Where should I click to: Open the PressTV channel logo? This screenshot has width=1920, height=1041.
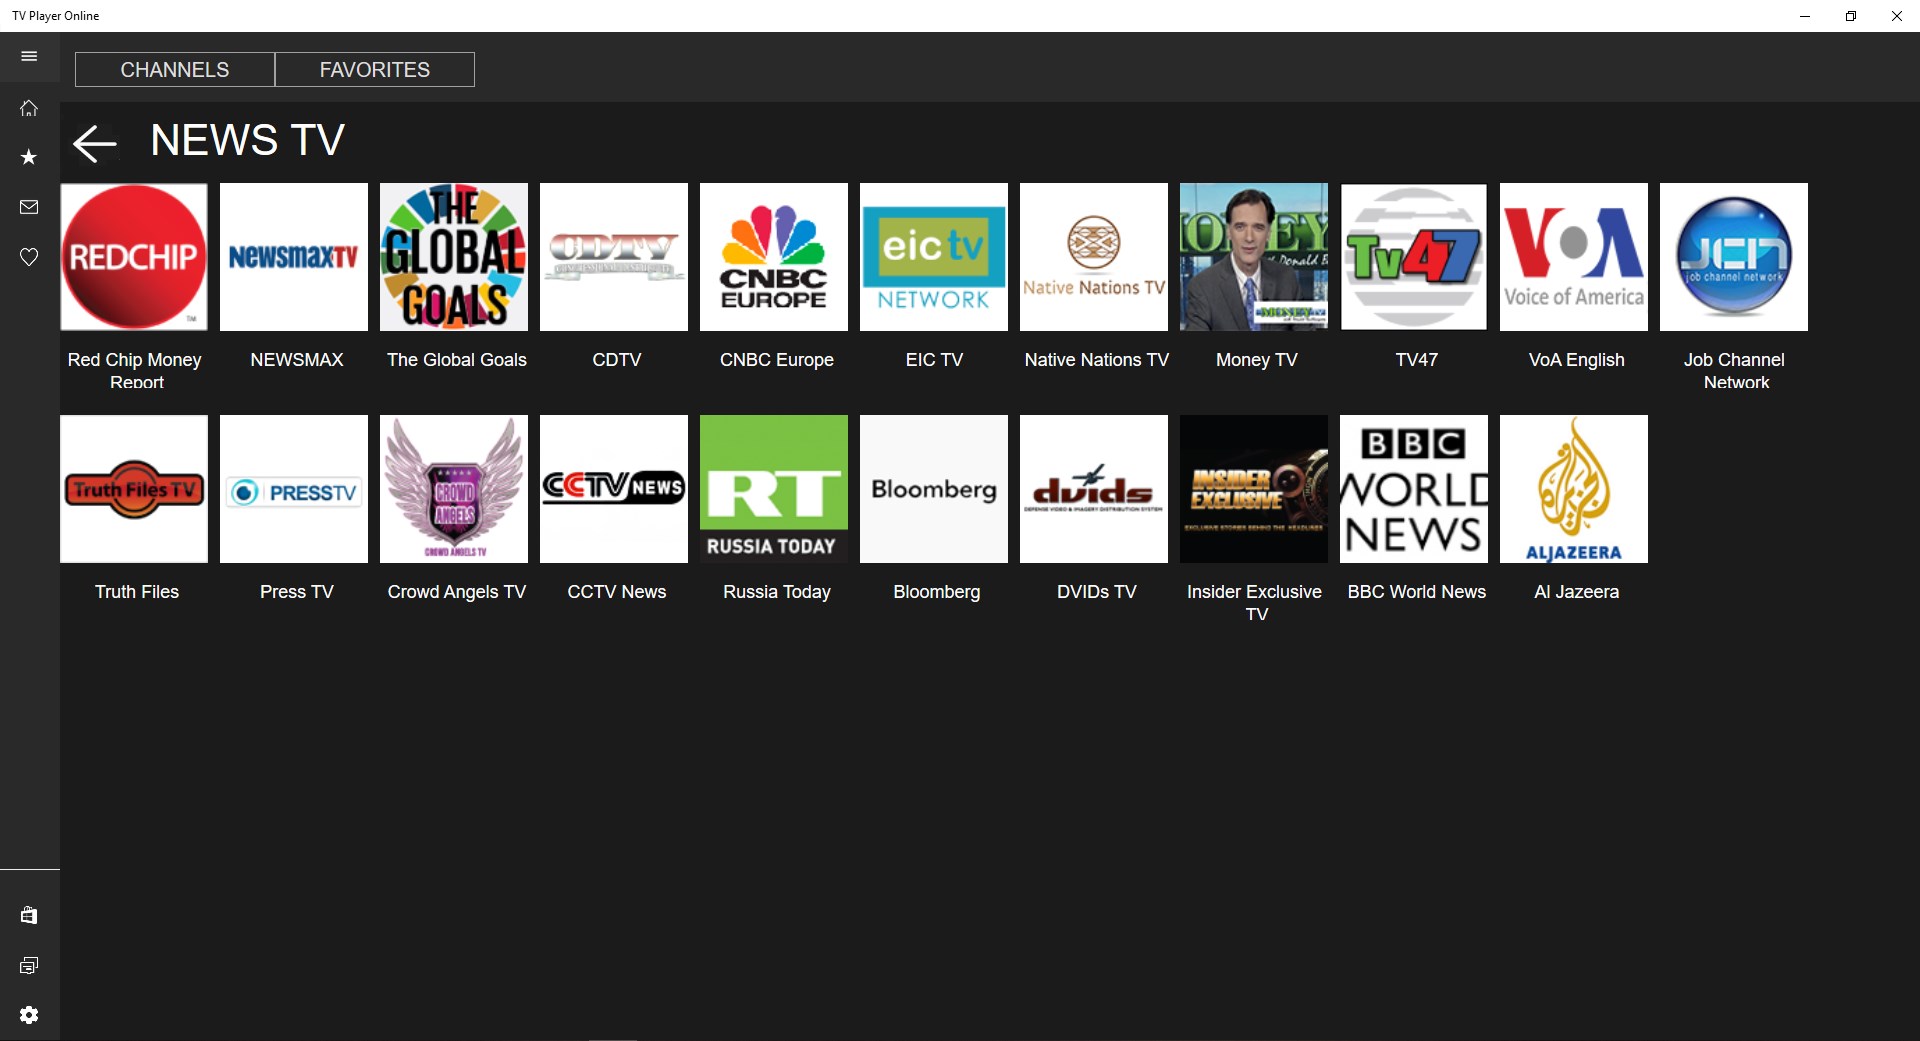coord(294,489)
